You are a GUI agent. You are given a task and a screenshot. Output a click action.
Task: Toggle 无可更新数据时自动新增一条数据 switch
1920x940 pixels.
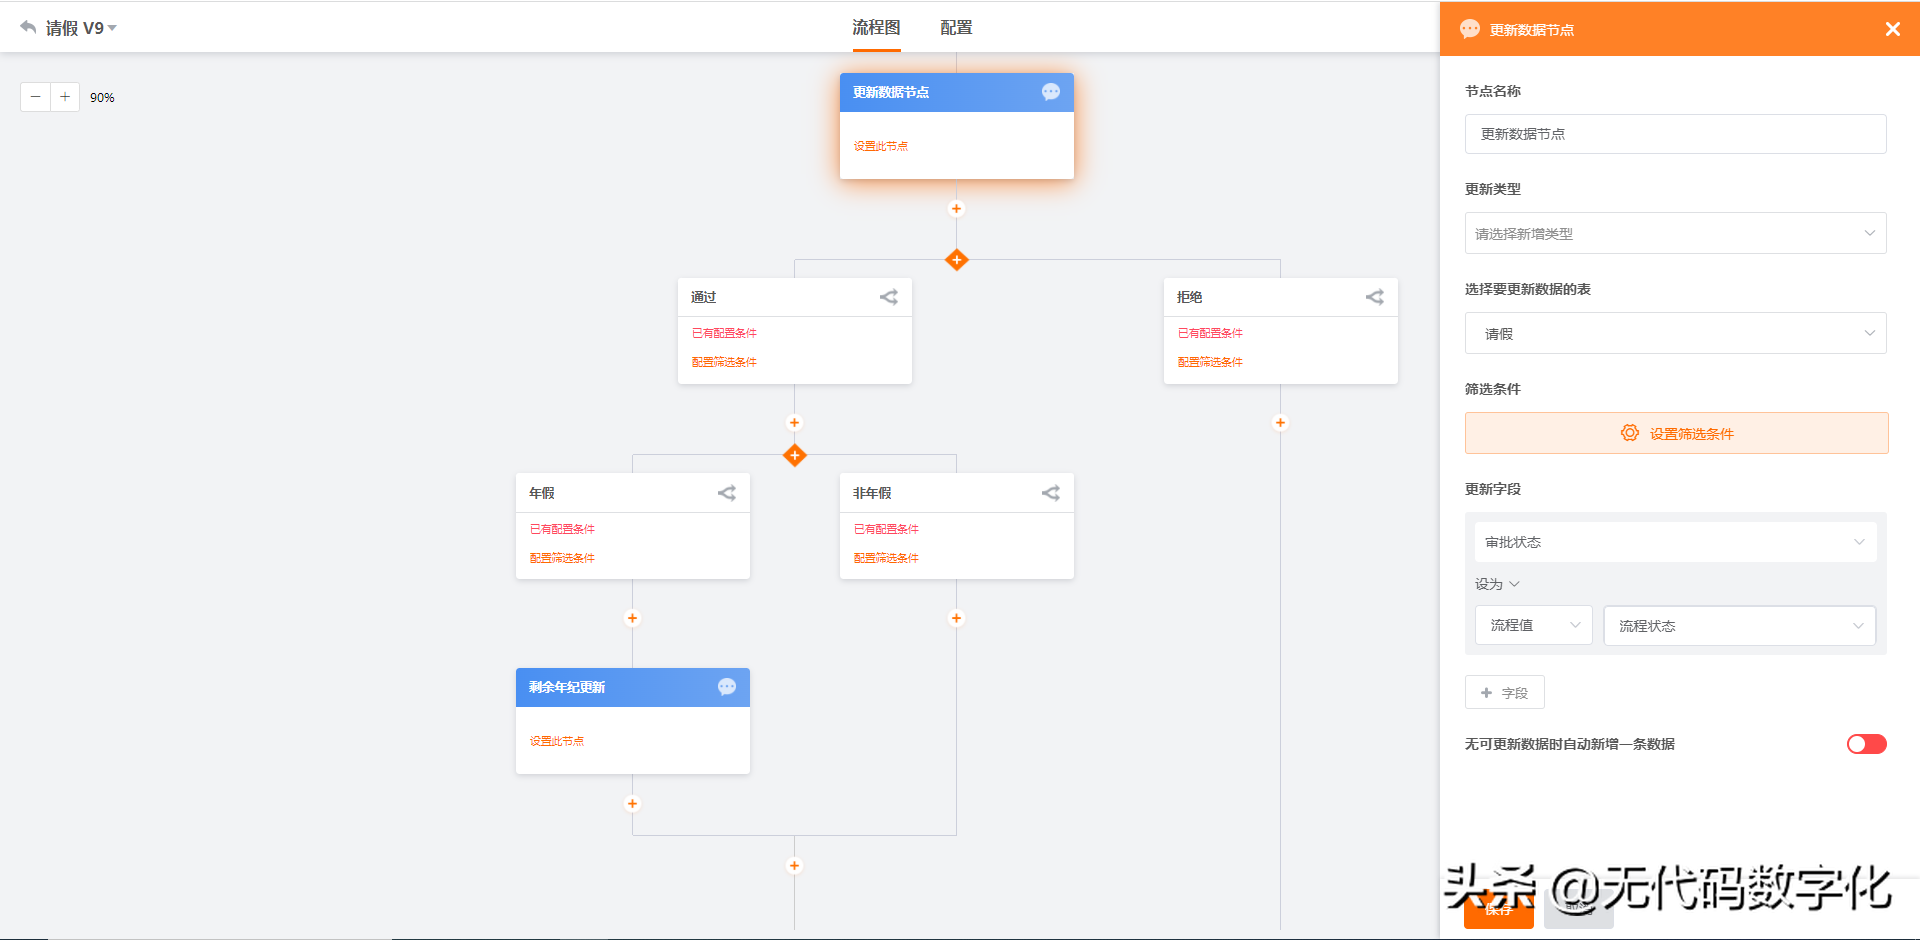click(1866, 744)
